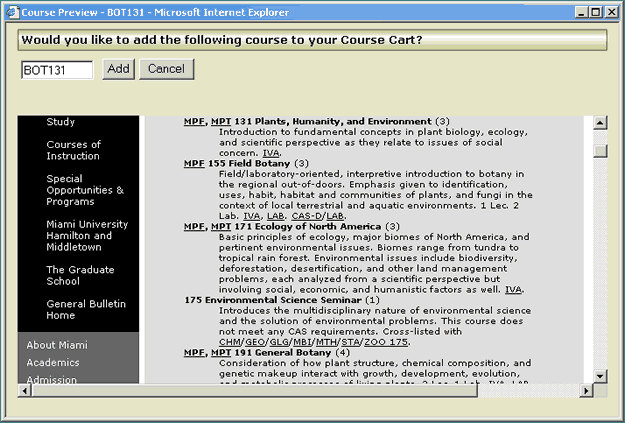The height and width of the screenshot is (423, 625).
Task: Go to General Bulletin Home
Action: tap(86, 309)
